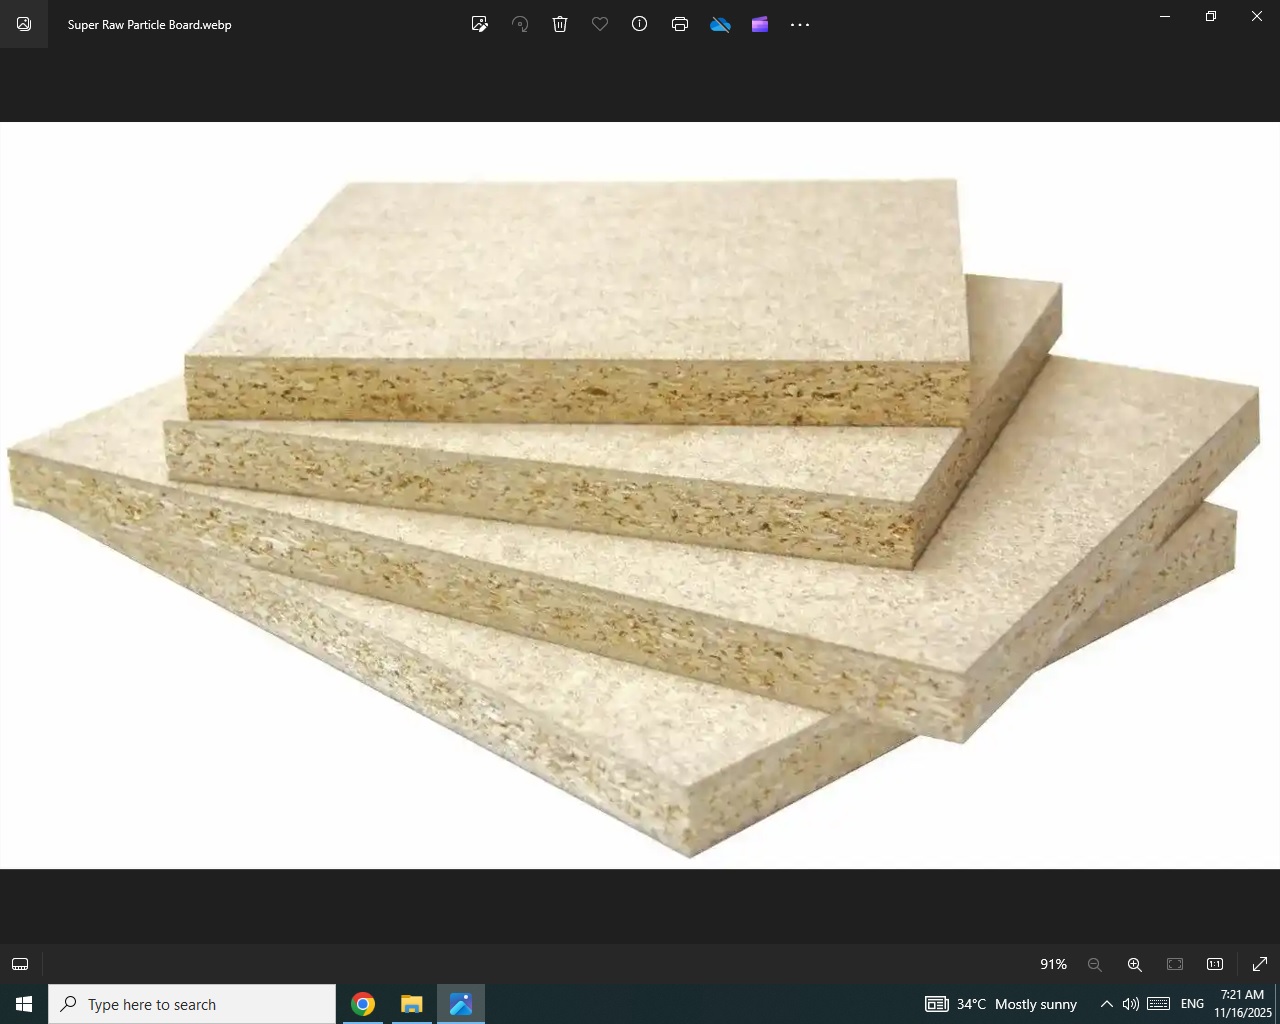Click the 91% zoom level value

1053,964
